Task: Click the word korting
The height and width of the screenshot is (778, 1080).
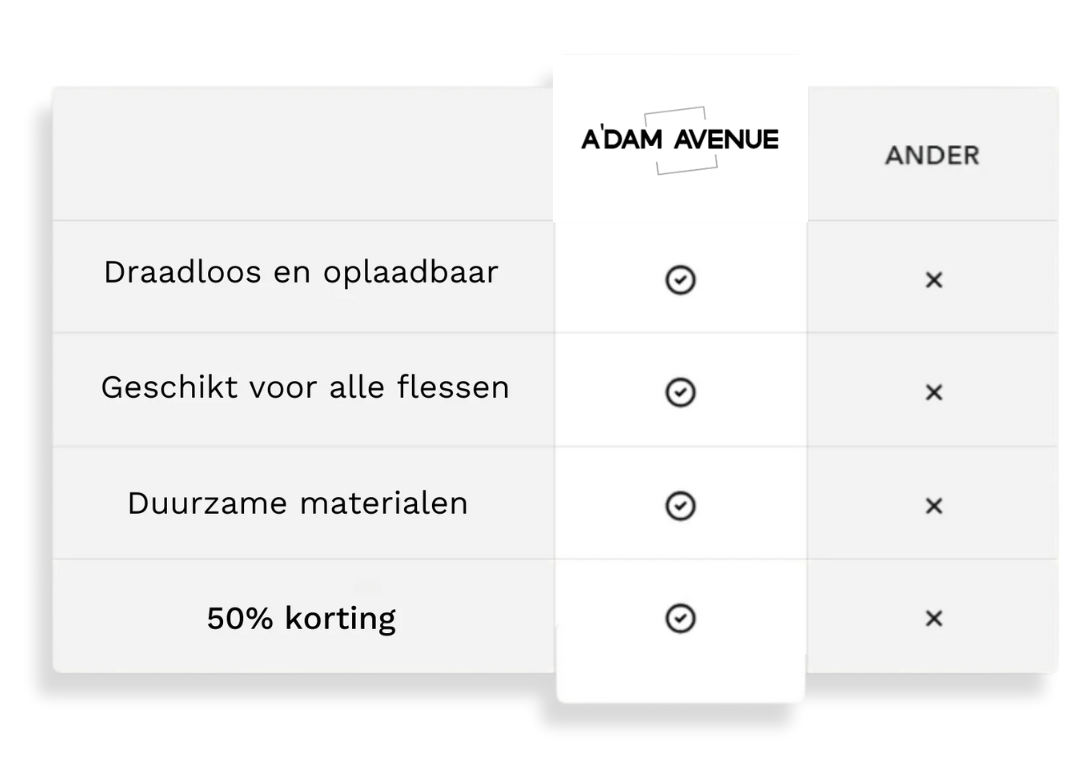Action: pos(340,619)
